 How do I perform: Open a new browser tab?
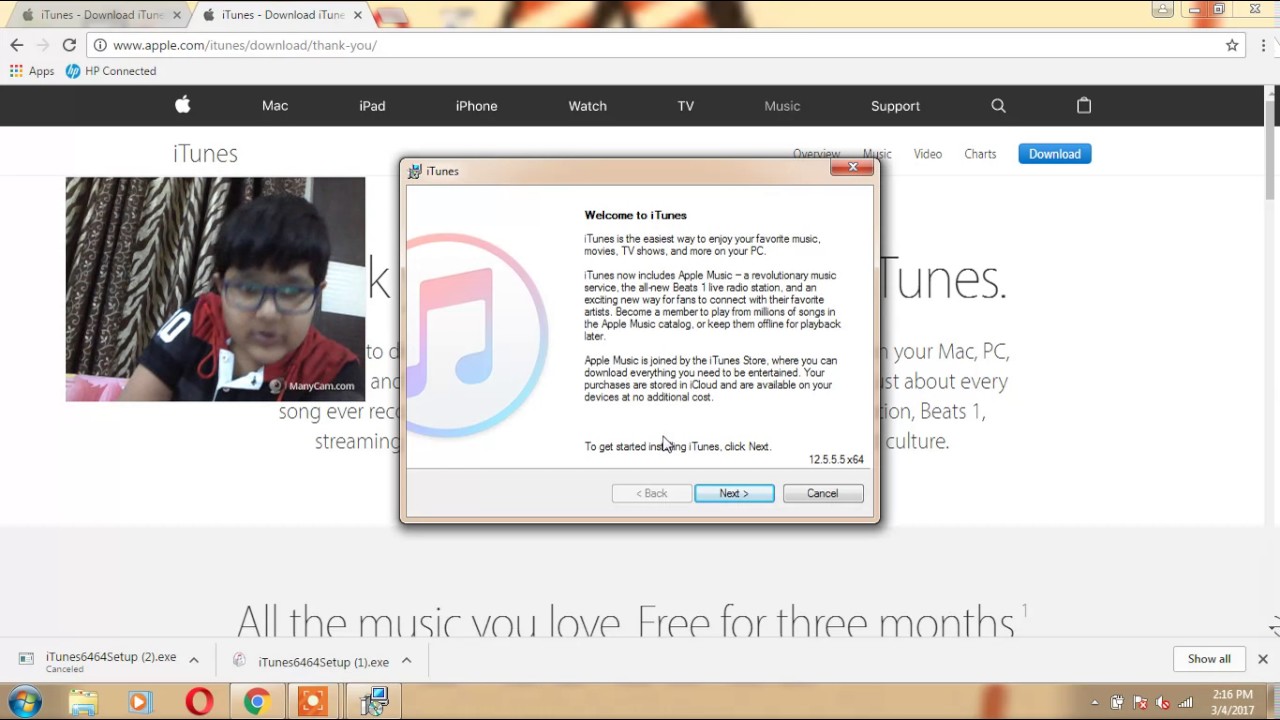392,16
